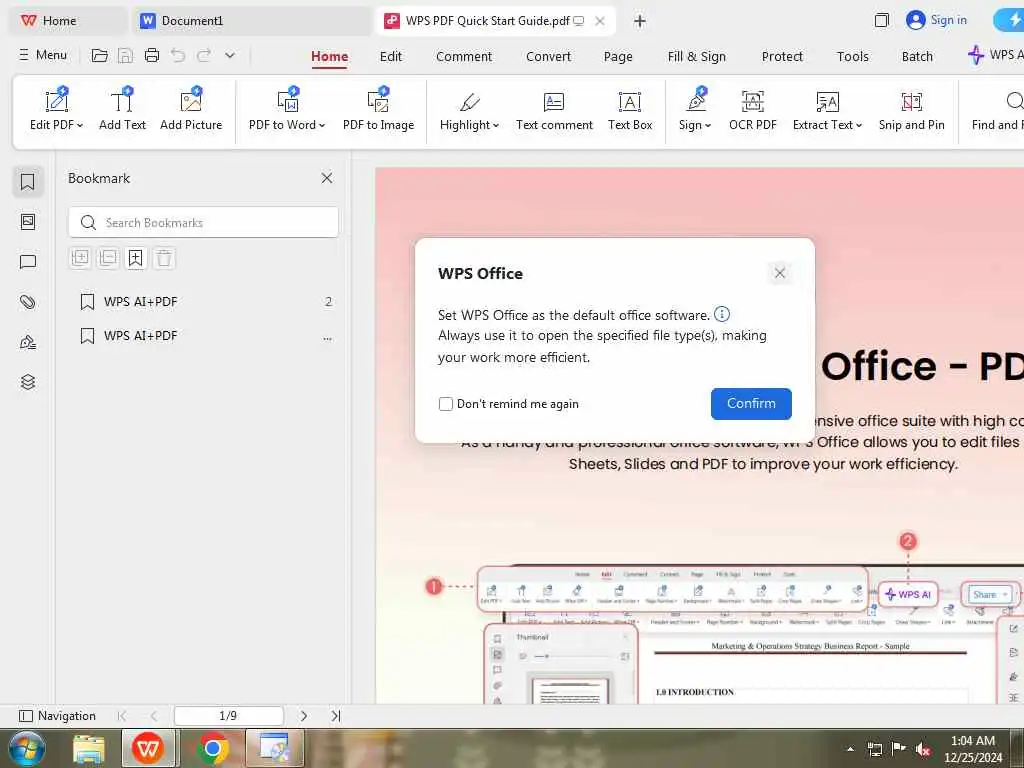Open Chrome from the taskbar

click(212, 748)
